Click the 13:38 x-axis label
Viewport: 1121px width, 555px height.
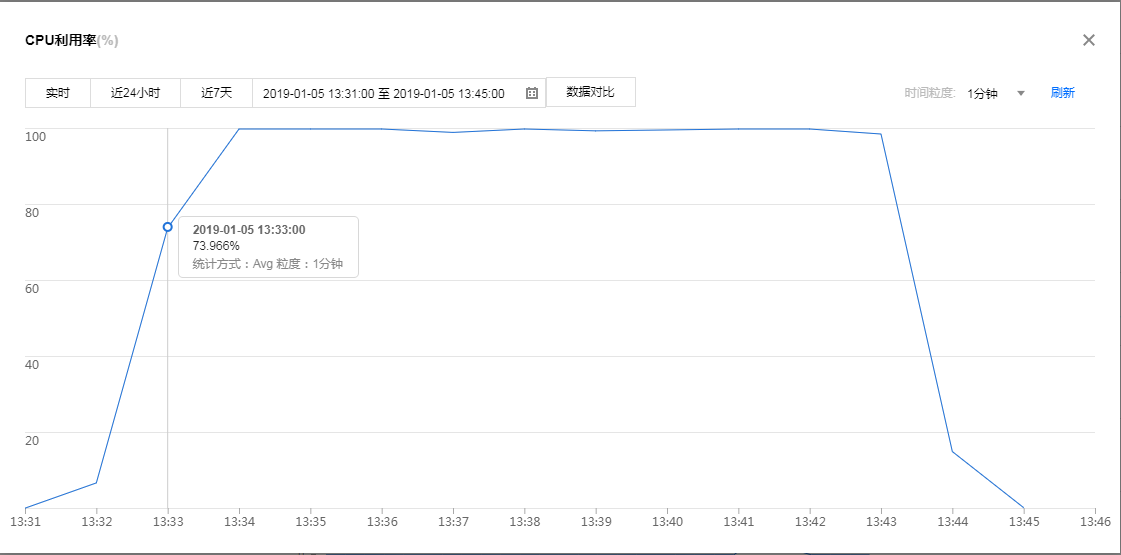click(x=524, y=522)
